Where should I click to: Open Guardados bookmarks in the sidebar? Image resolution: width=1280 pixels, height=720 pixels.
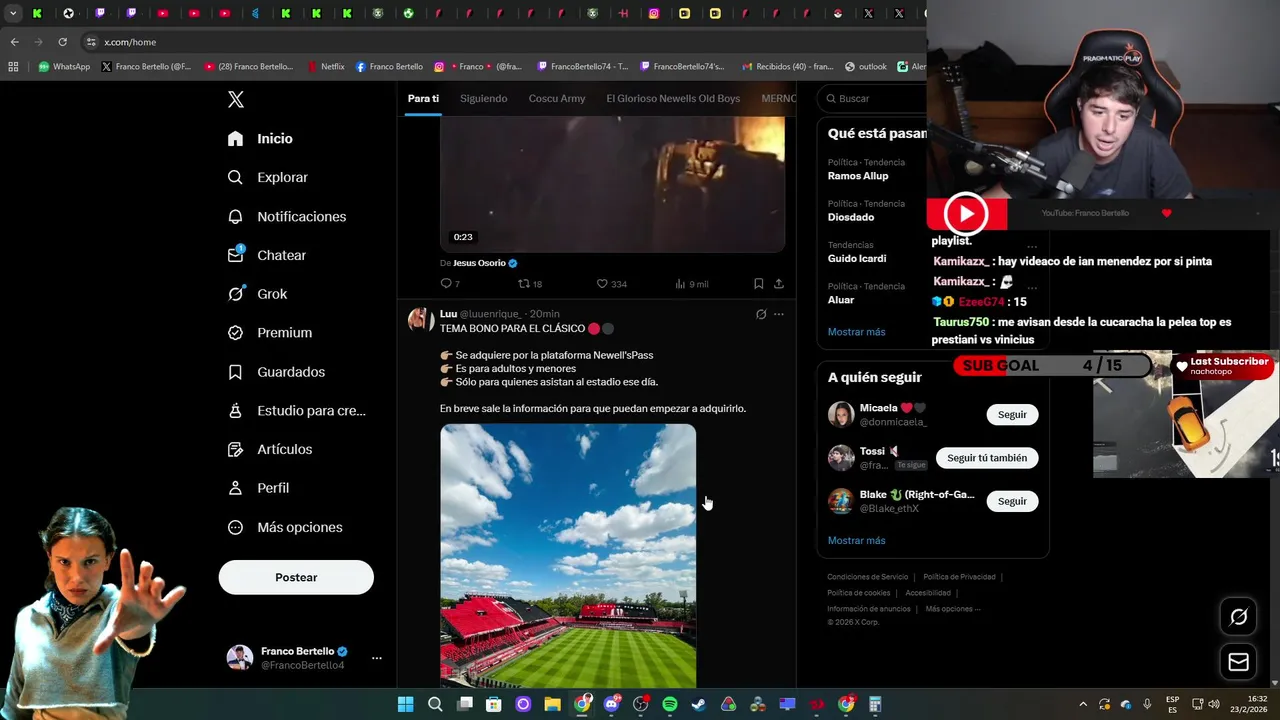pyautogui.click(x=276, y=372)
